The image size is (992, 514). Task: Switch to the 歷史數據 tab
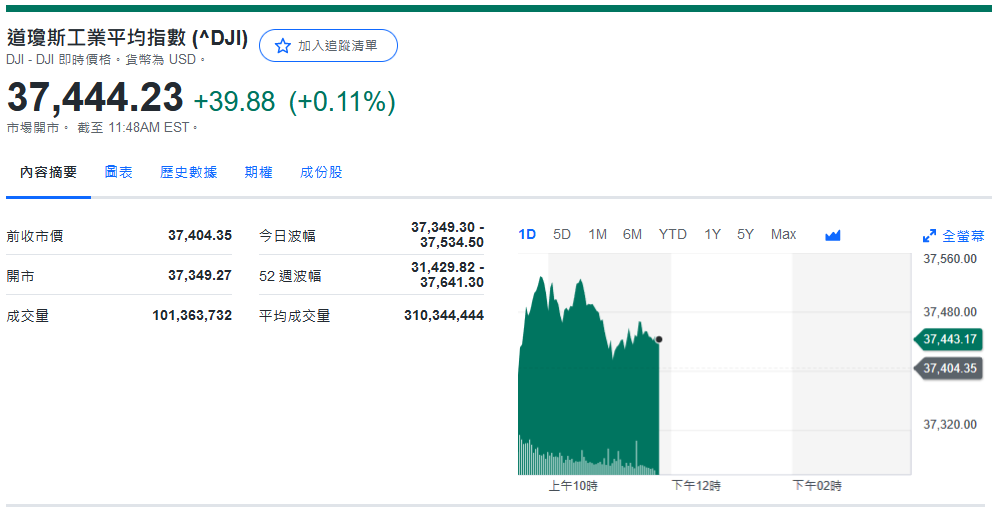188,172
